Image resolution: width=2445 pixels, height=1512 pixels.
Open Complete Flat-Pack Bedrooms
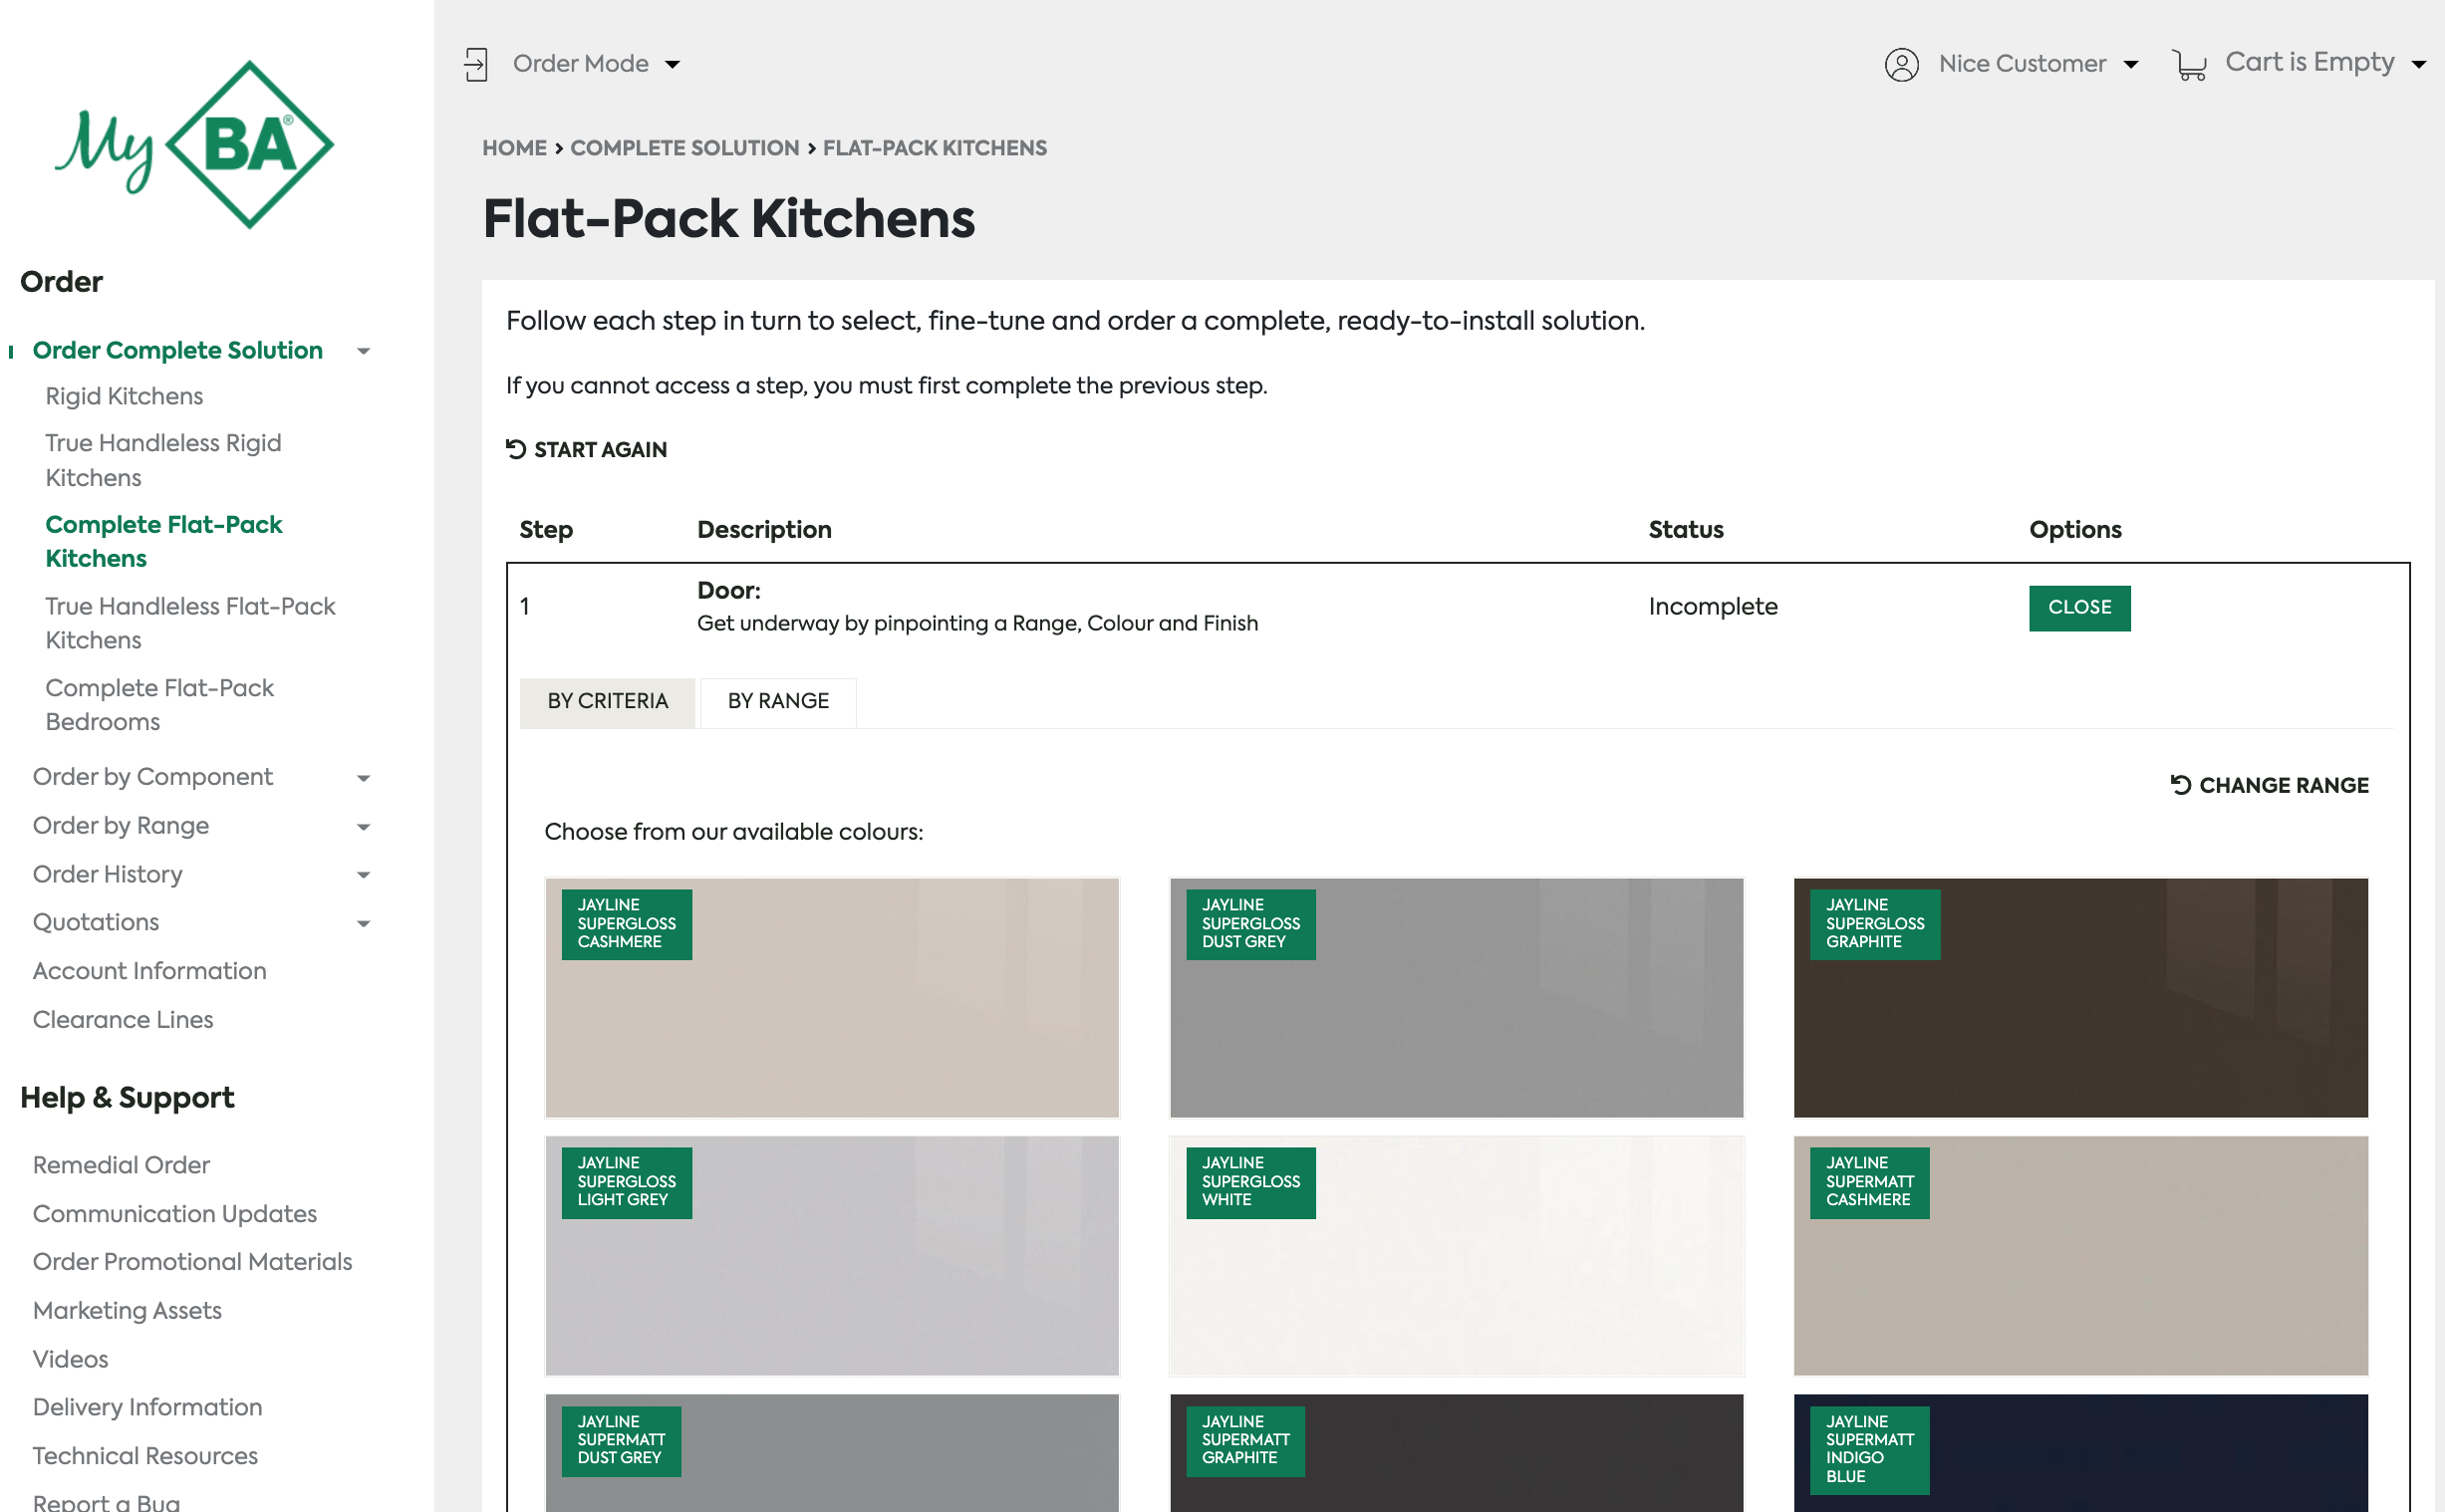pyautogui.click(x=160, y=704)
